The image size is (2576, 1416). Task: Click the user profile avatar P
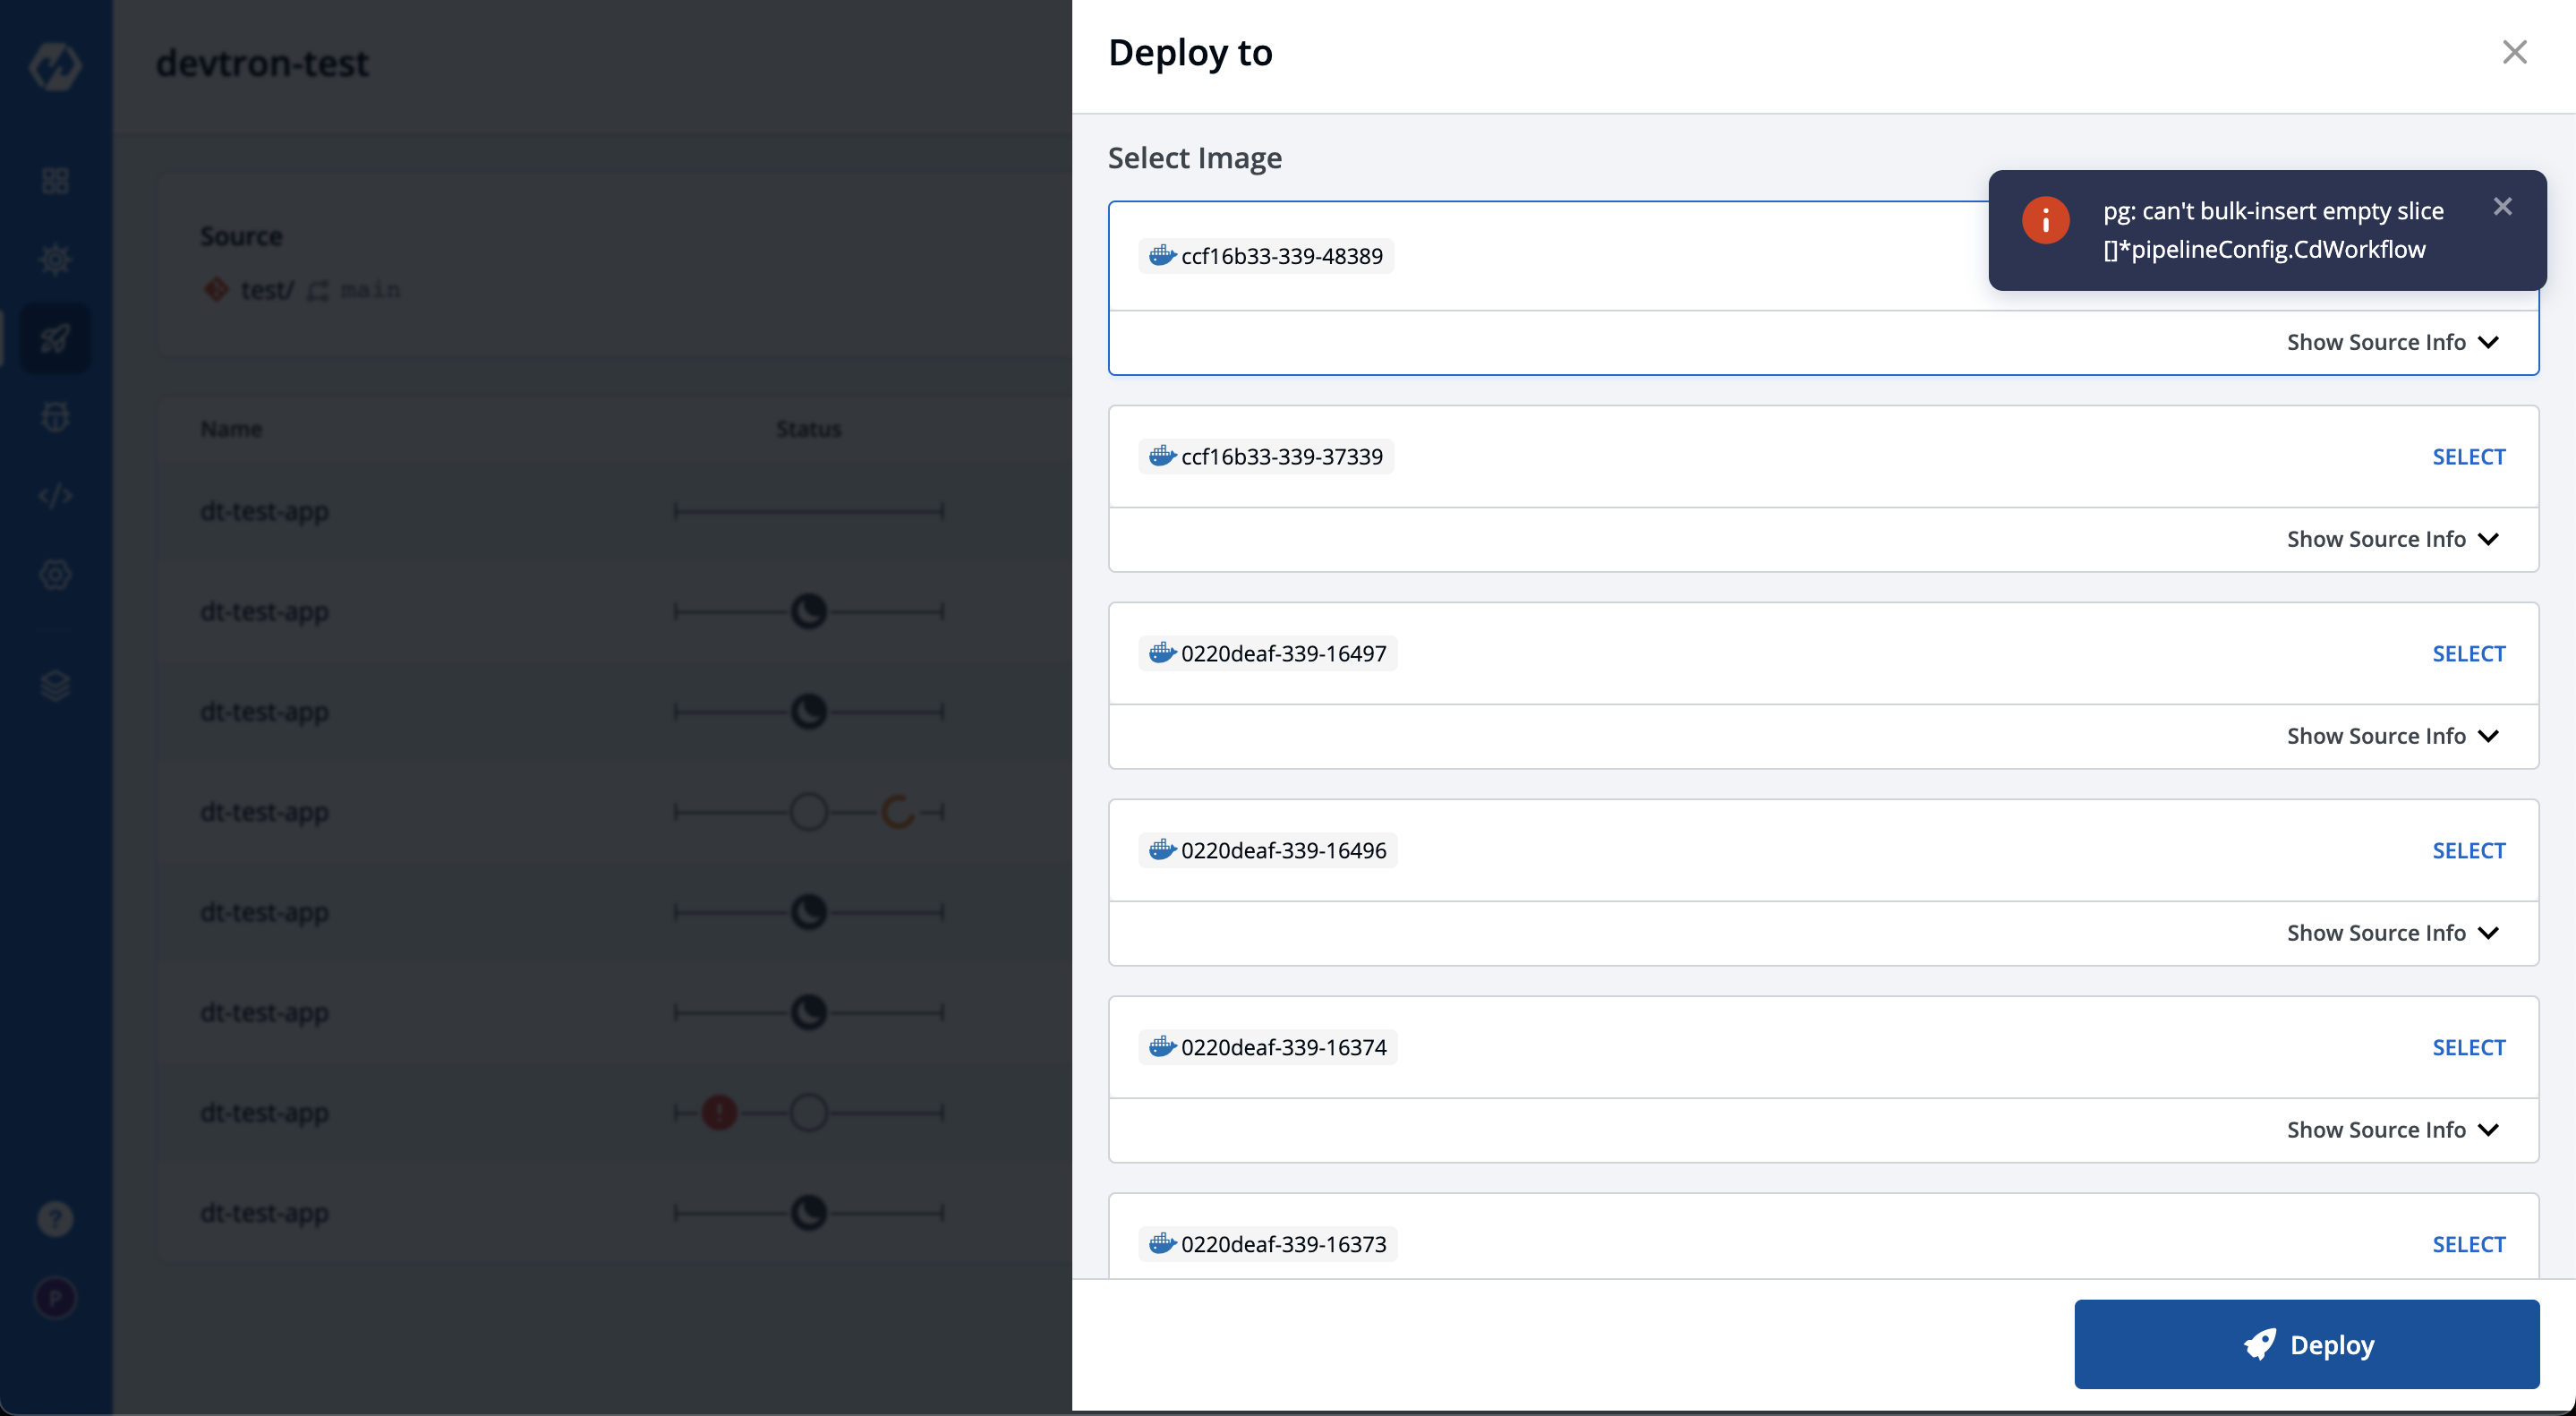(55, 1298)
